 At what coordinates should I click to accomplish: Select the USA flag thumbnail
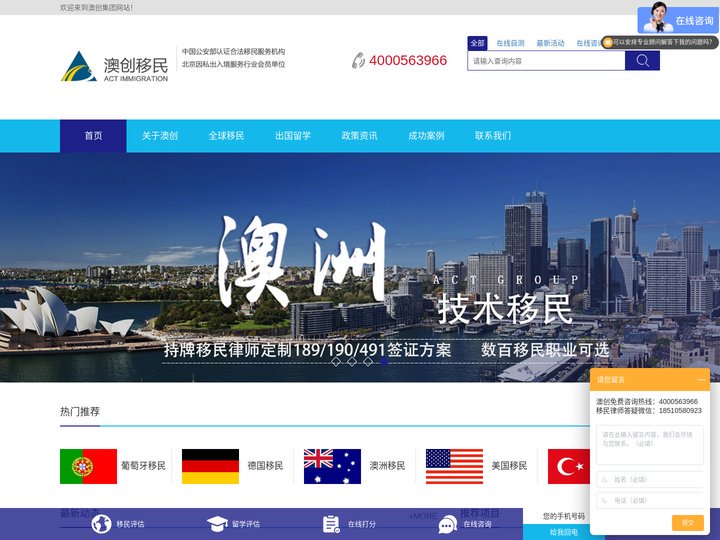(x=454, y=466)
